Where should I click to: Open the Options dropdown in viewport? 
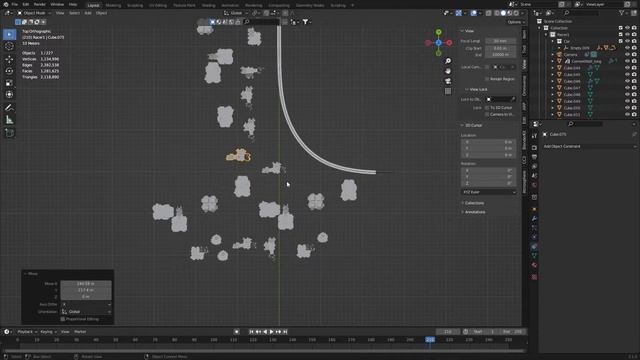pos(515,22)
